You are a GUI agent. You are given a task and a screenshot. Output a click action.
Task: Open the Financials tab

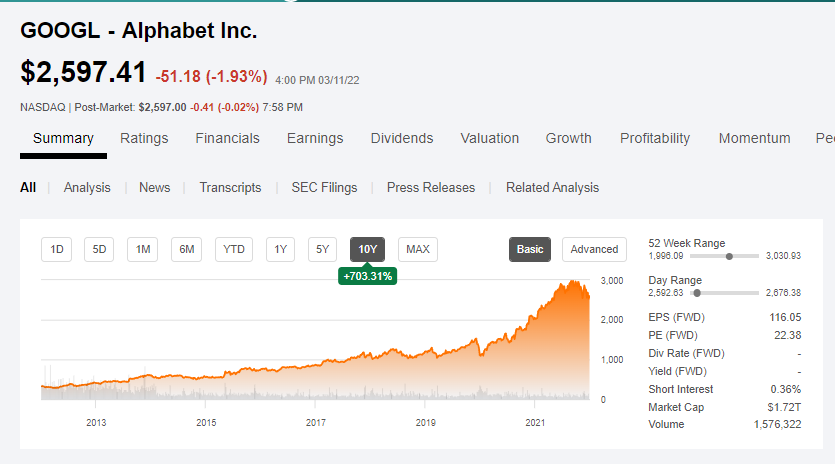tap(227, 139)
